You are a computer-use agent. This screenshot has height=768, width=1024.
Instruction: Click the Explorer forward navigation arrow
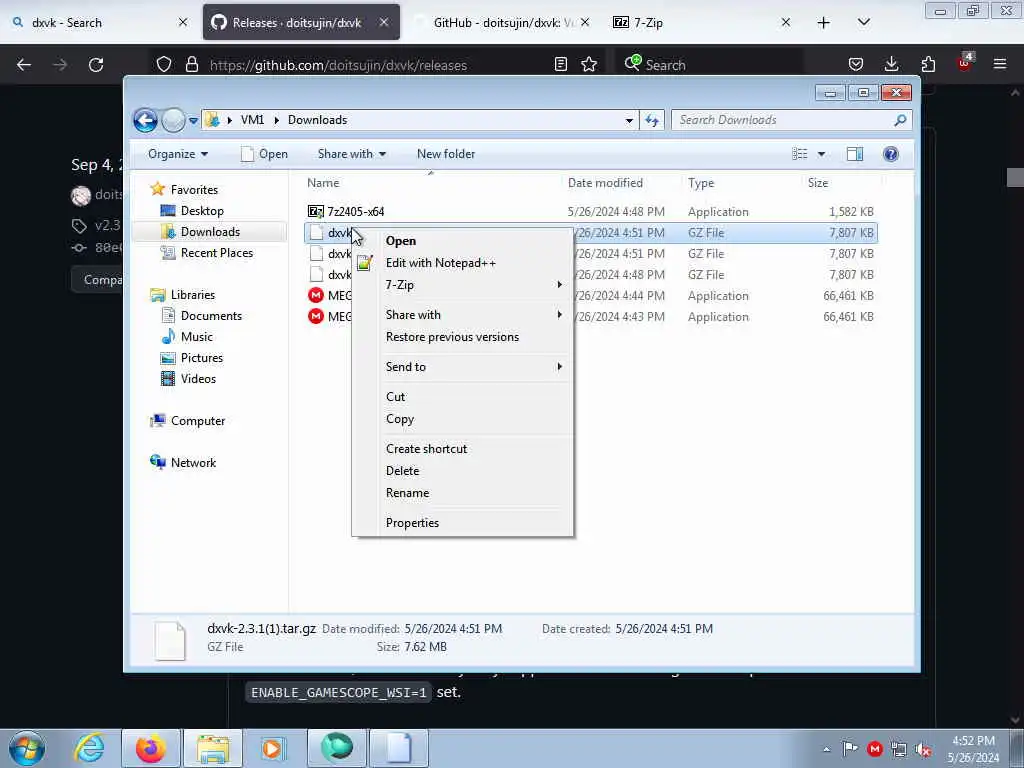tap(173, 120)
